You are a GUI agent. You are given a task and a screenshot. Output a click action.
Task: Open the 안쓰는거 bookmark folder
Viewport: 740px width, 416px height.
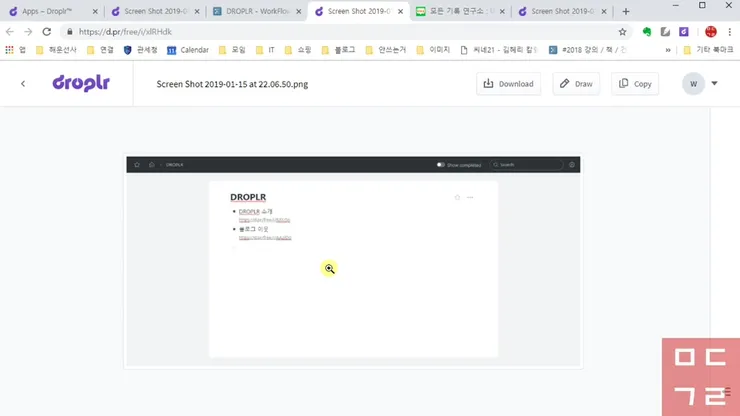(x=386, y=50)
